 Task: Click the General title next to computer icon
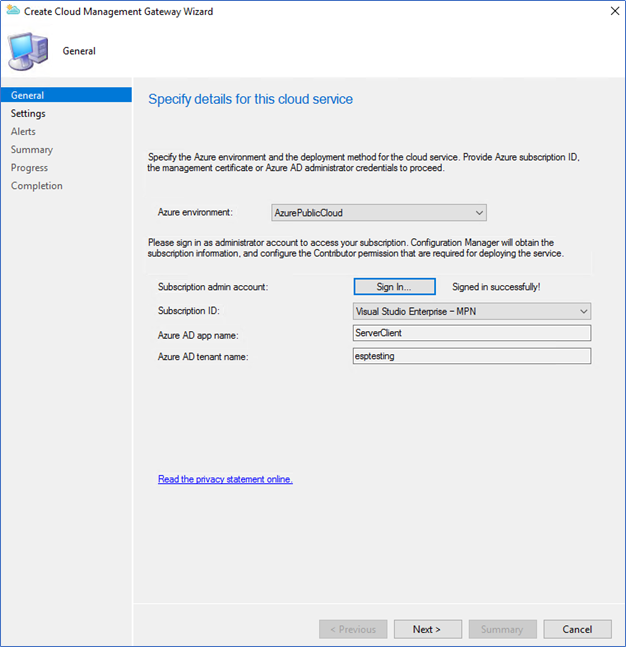pyautogui.click(x=79, y=51)
